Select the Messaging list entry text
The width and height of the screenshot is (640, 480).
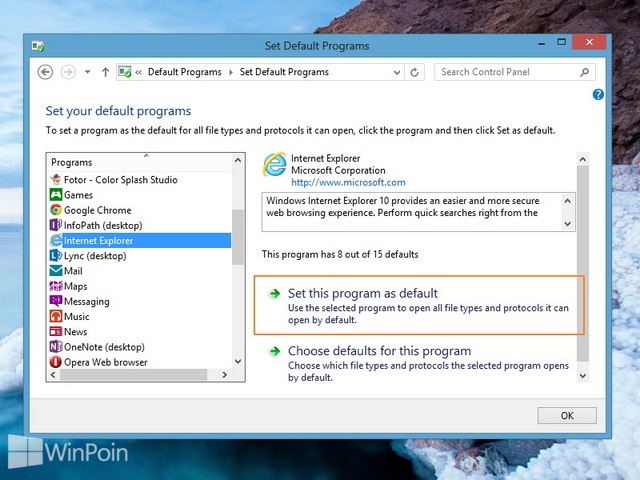click(87, 302)
